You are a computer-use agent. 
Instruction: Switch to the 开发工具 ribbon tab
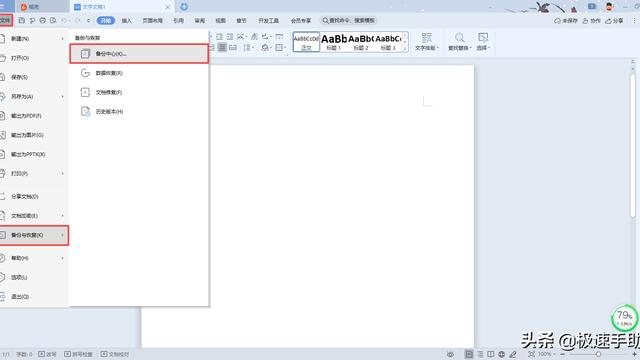268,20
